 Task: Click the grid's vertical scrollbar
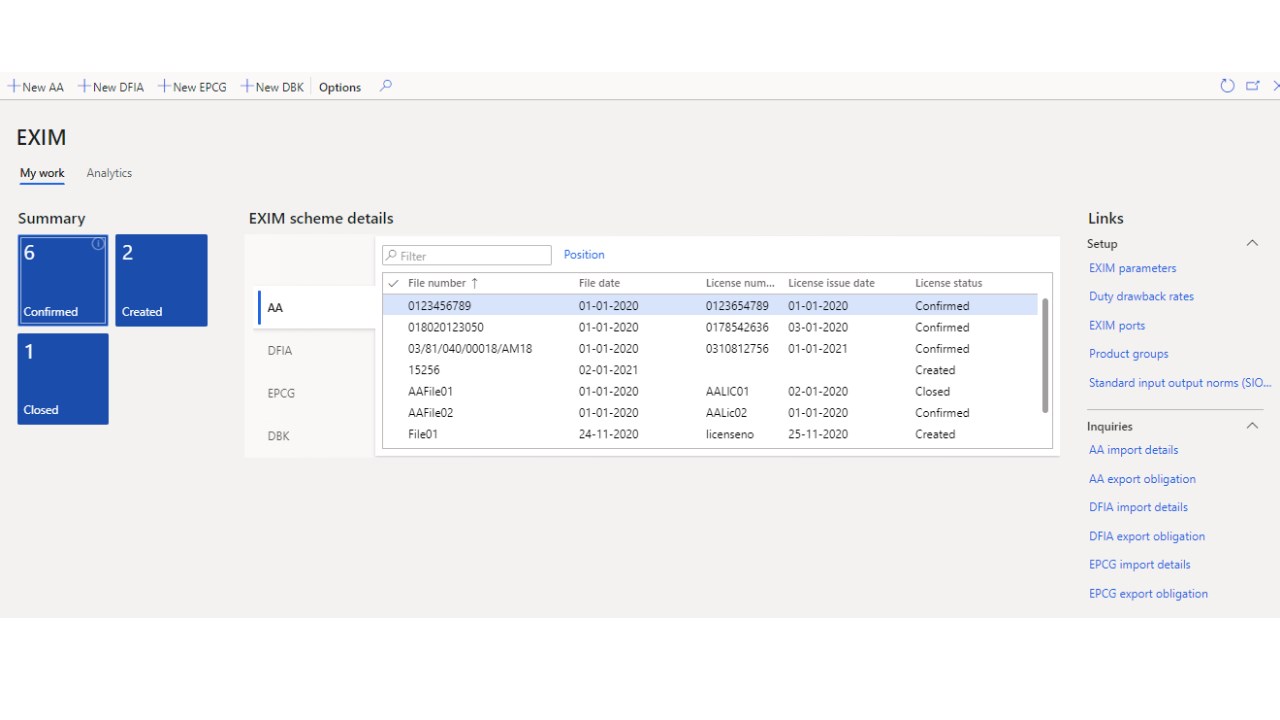tap(1045, 355)
